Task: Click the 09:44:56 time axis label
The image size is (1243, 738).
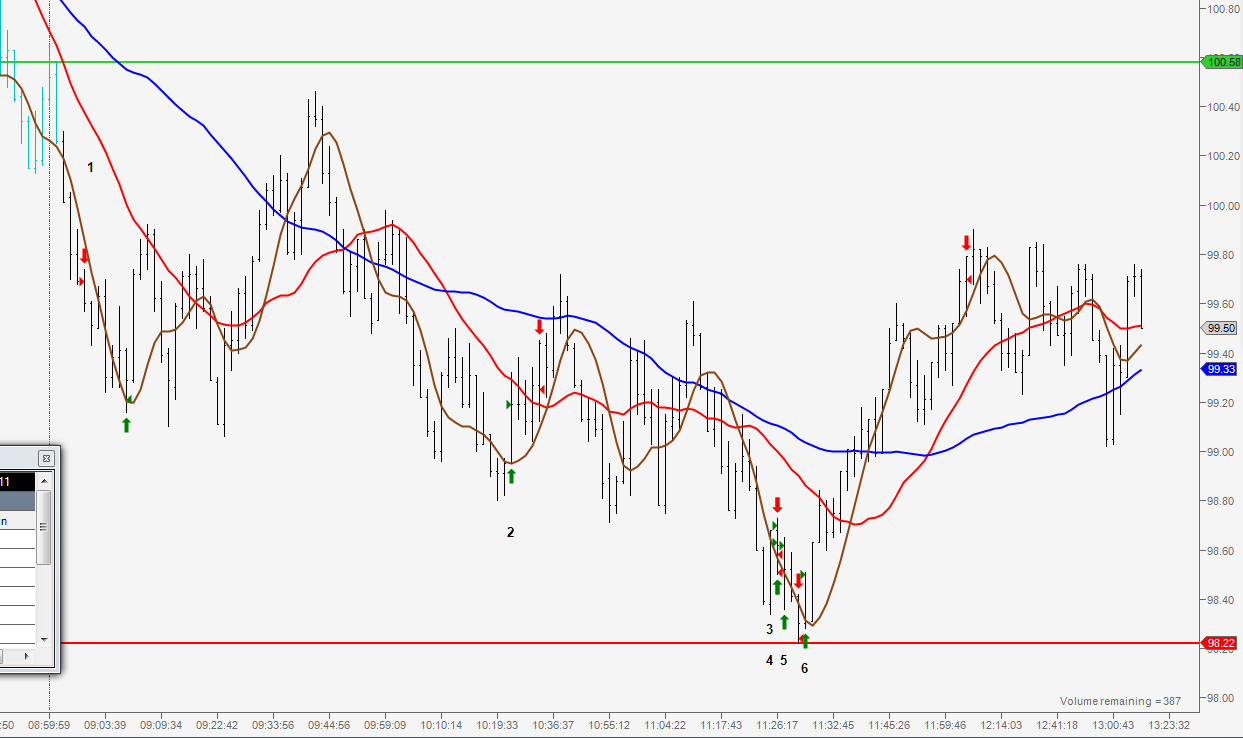Action: (x=329, y=725)
